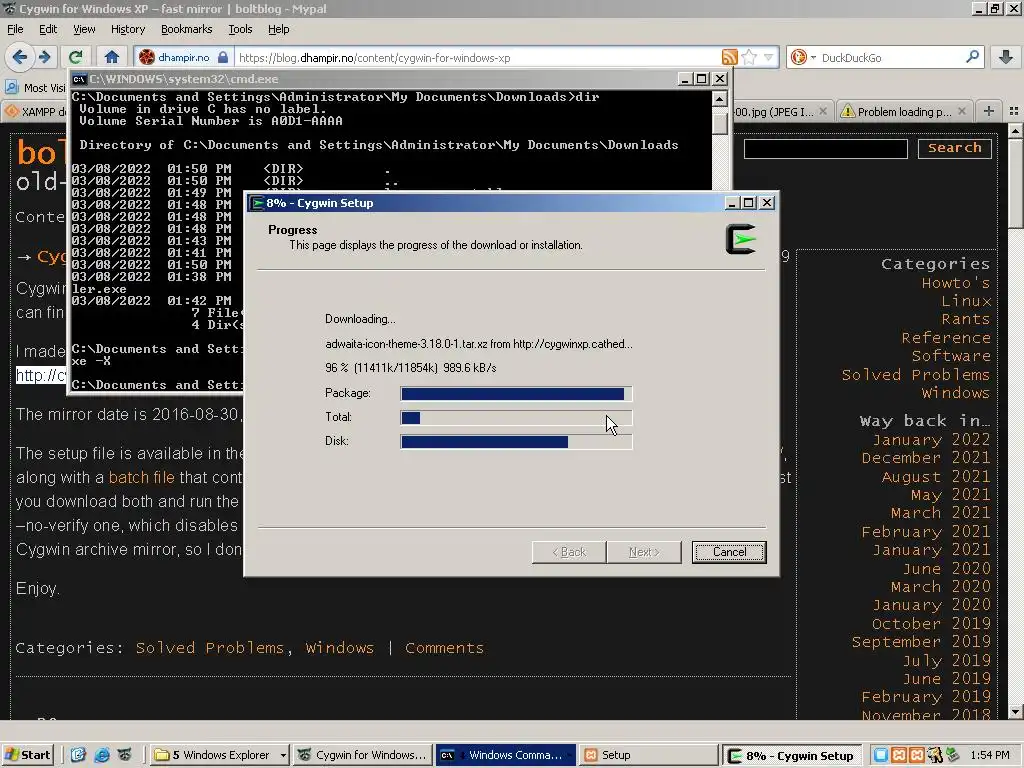The height and width of the screenshot is (768, 1024).
Task: Open the address bar history dropdown arrow
Action: click(769, 57)
